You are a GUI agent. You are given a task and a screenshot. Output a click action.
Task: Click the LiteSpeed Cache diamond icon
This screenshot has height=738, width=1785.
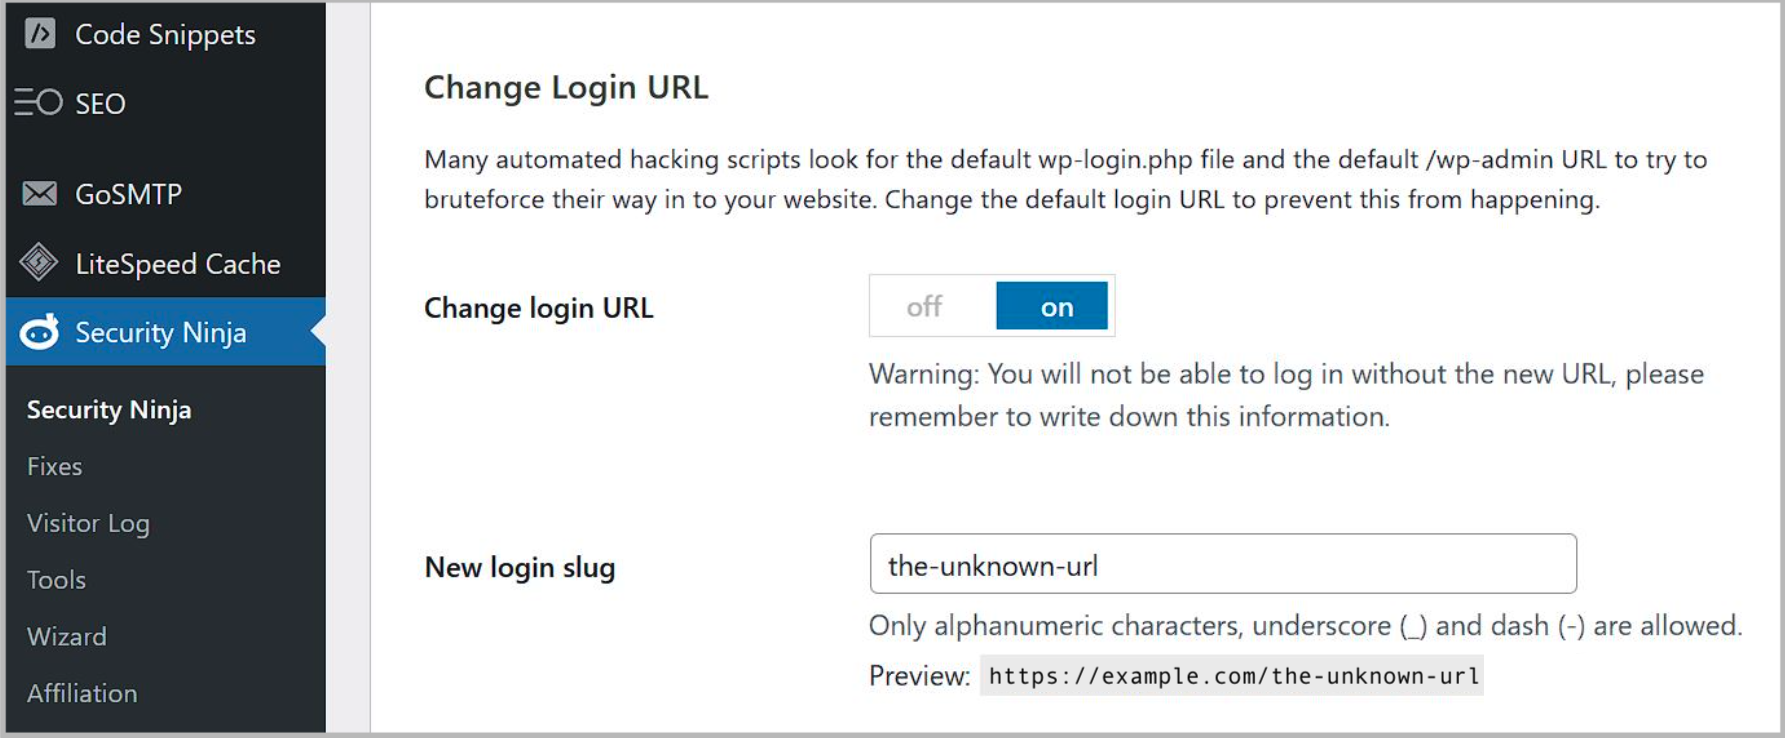(39, 263)
